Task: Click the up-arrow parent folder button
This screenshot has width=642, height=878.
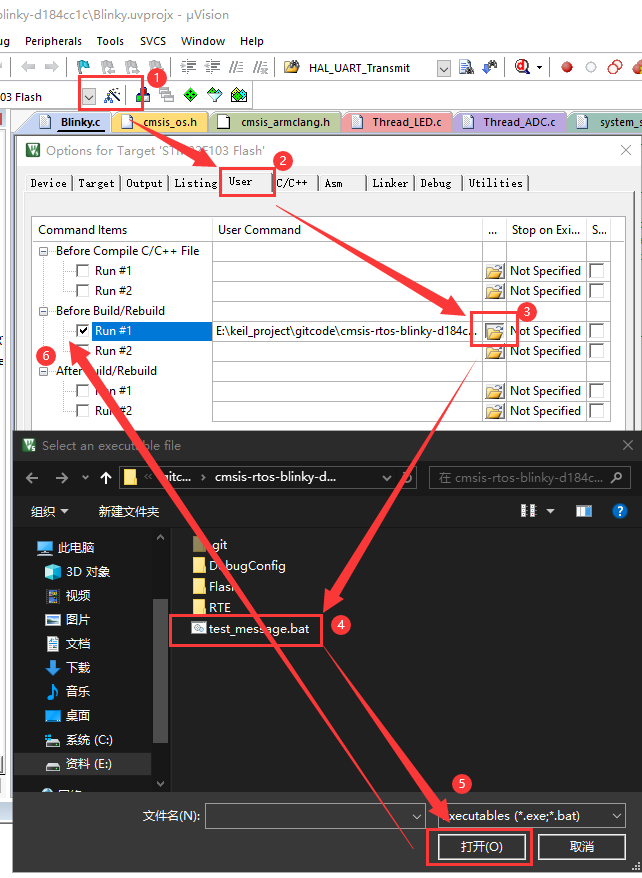Action: (x=106, y=477)
